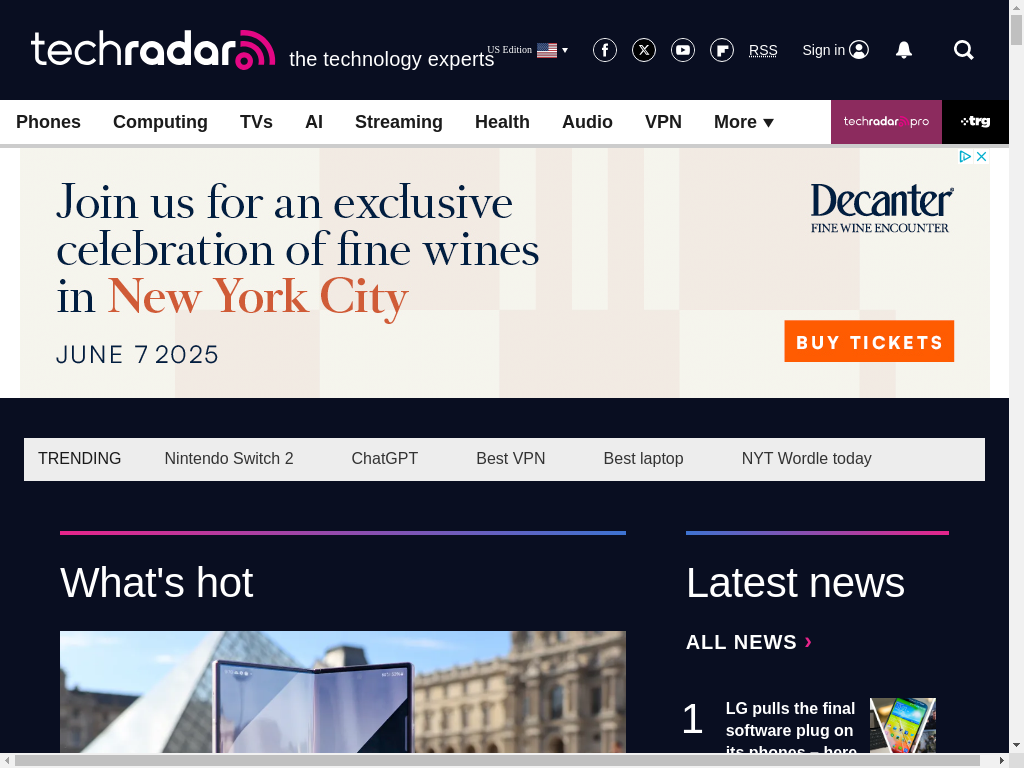Image resolution: width=1024 pixels, height=768 pixels.
Task: Open the Nintendo Switch 2 trending link
Action: click(229, 458)
